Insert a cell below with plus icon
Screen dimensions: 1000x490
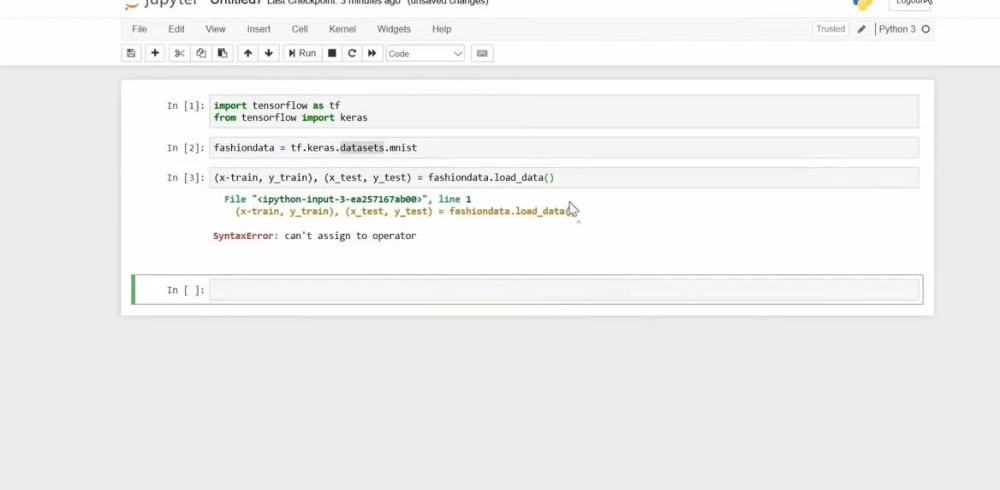point(155,54)
